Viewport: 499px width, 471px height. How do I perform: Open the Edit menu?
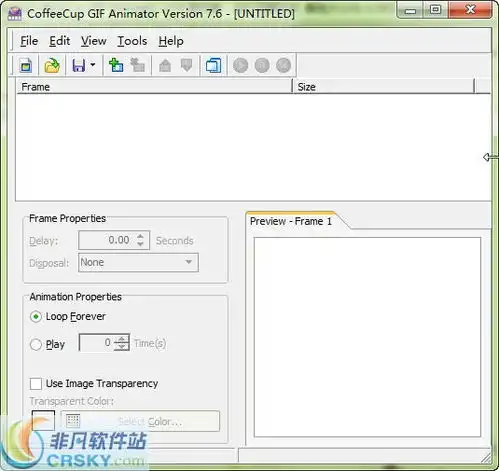pyautogui.click(x=59, y=41)
